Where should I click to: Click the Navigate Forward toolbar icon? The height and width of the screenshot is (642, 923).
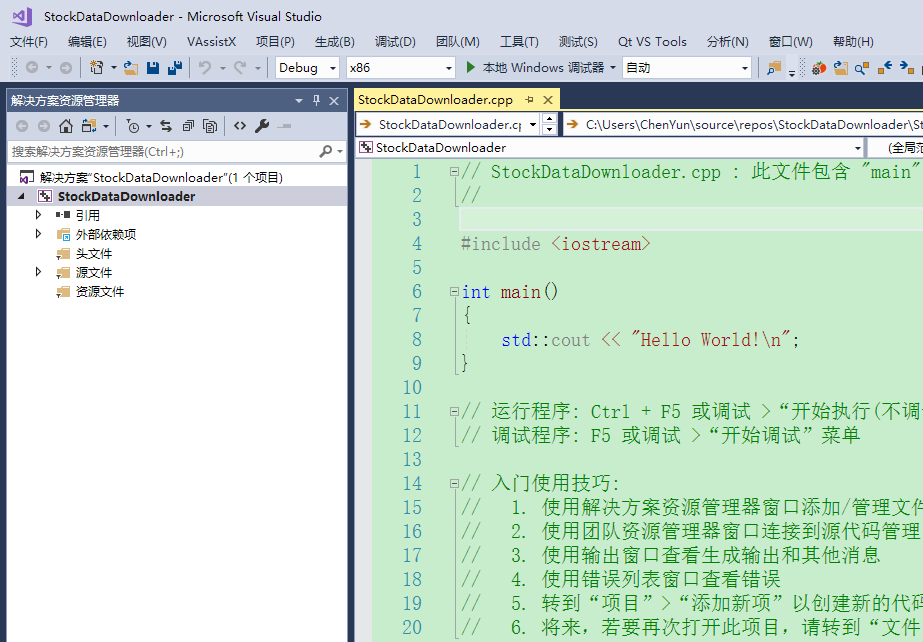click(66, 68)
